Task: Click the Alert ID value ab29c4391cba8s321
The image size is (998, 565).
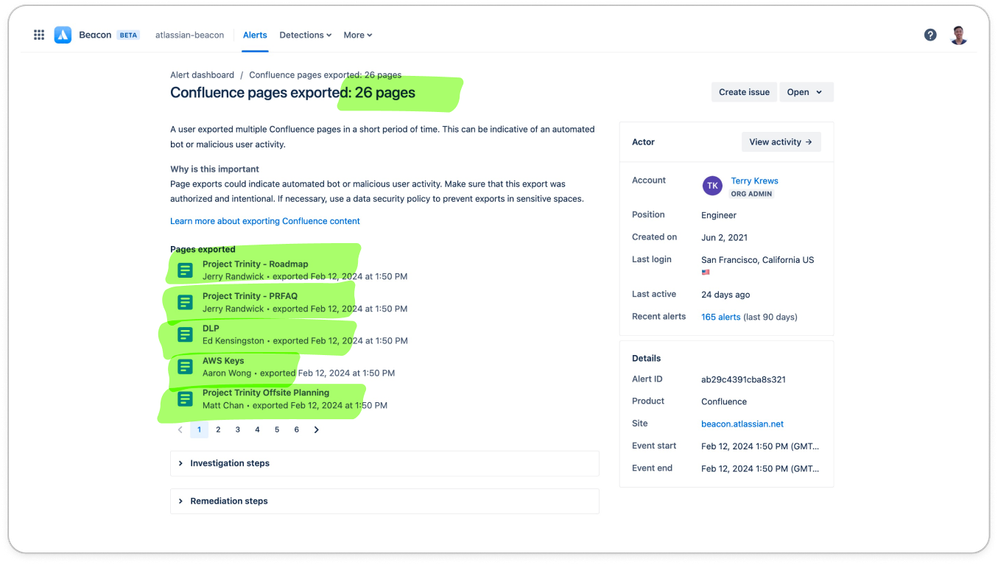Action: point(743,380)
